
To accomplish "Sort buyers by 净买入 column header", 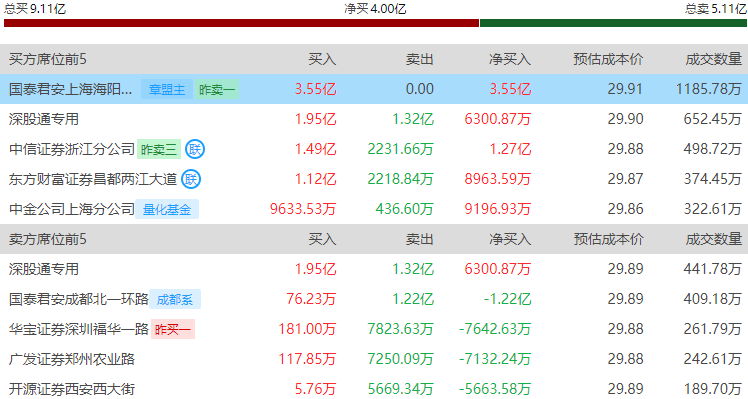I will coord(510,59).
